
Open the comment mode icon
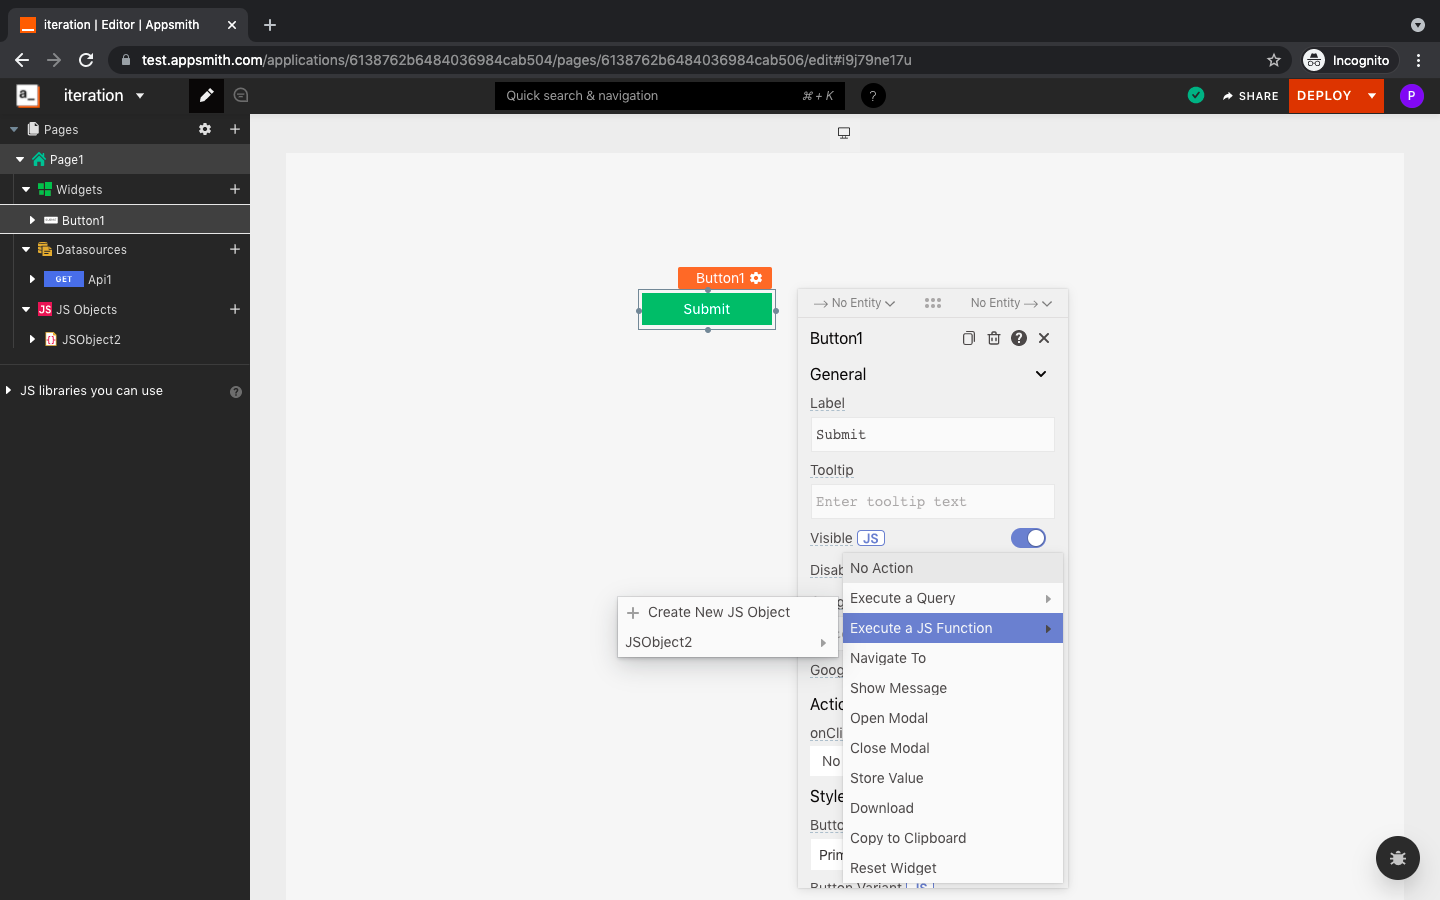click(241, 96)
